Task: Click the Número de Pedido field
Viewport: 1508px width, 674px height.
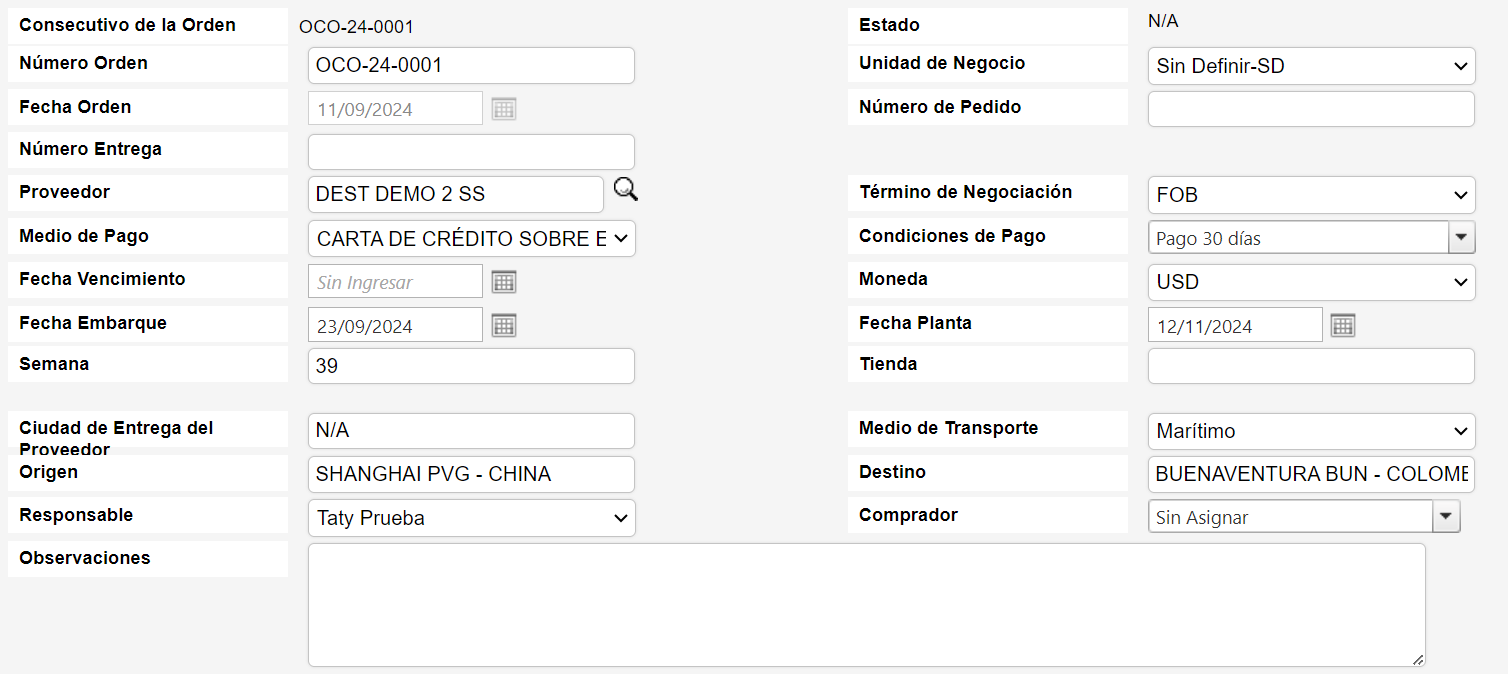Action: pos(1310,109)
